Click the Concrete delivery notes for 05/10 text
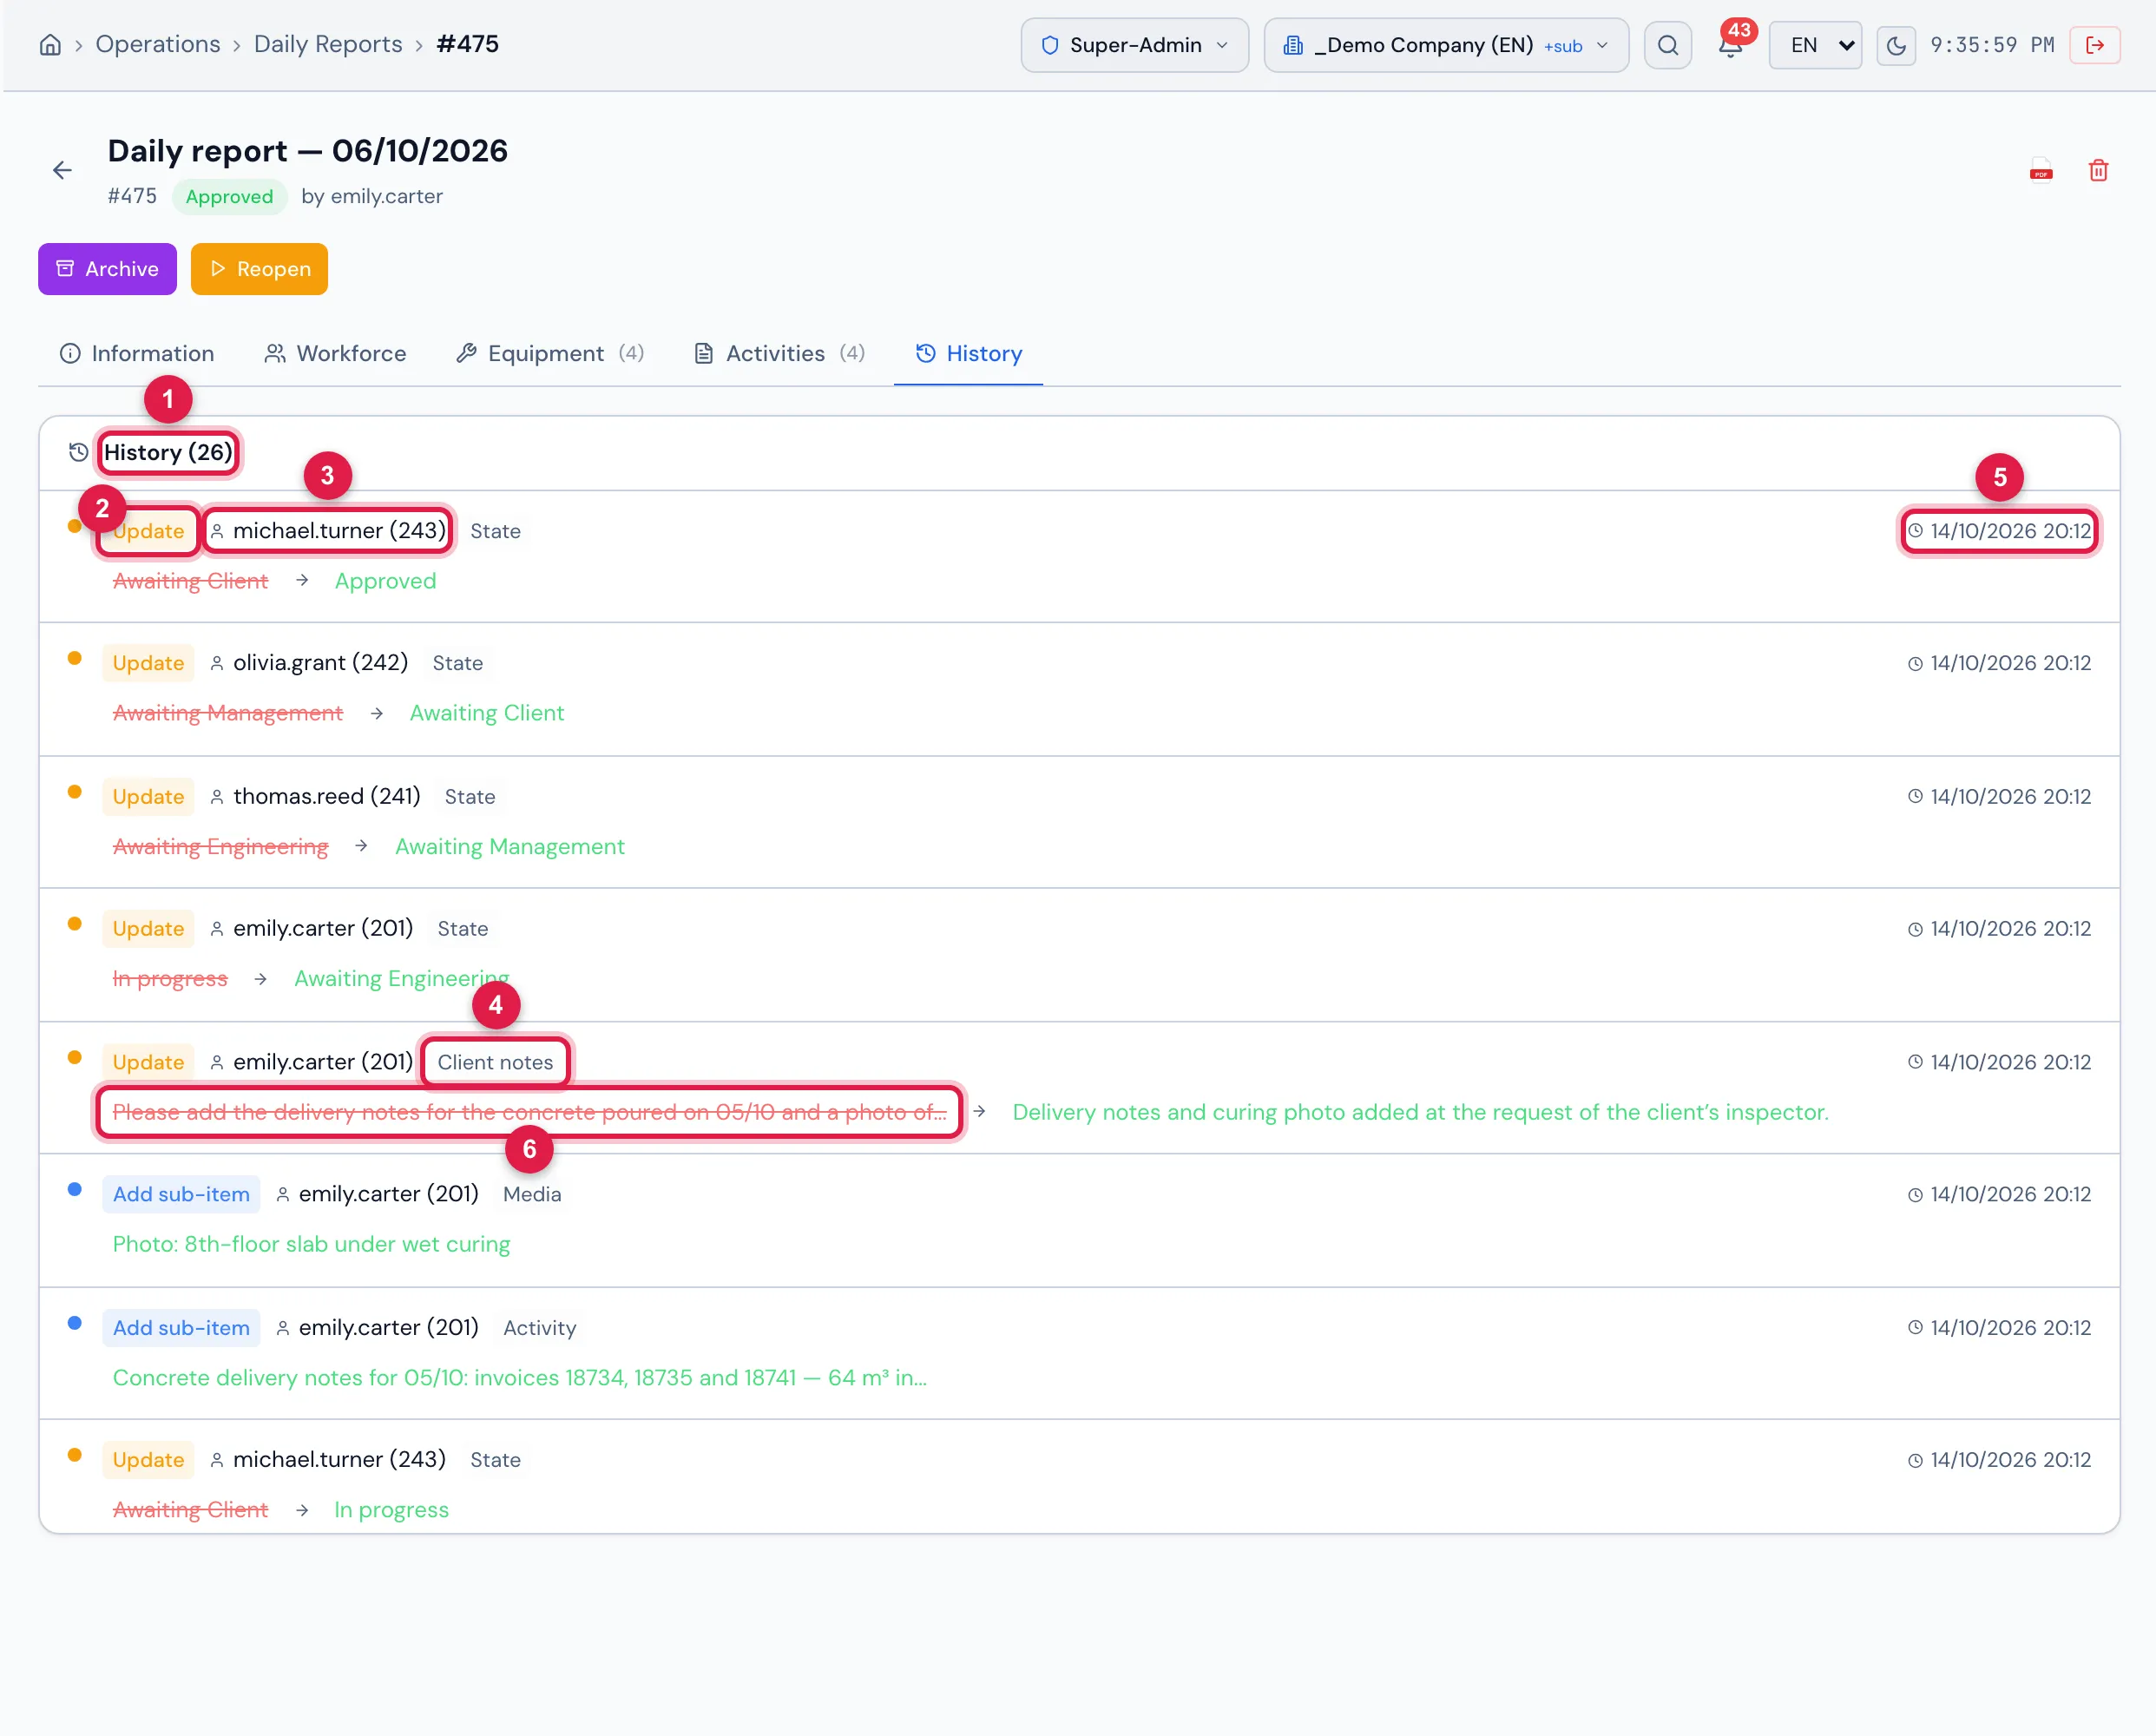This screenshot has width=2156, height=1736. (520, 1378)
